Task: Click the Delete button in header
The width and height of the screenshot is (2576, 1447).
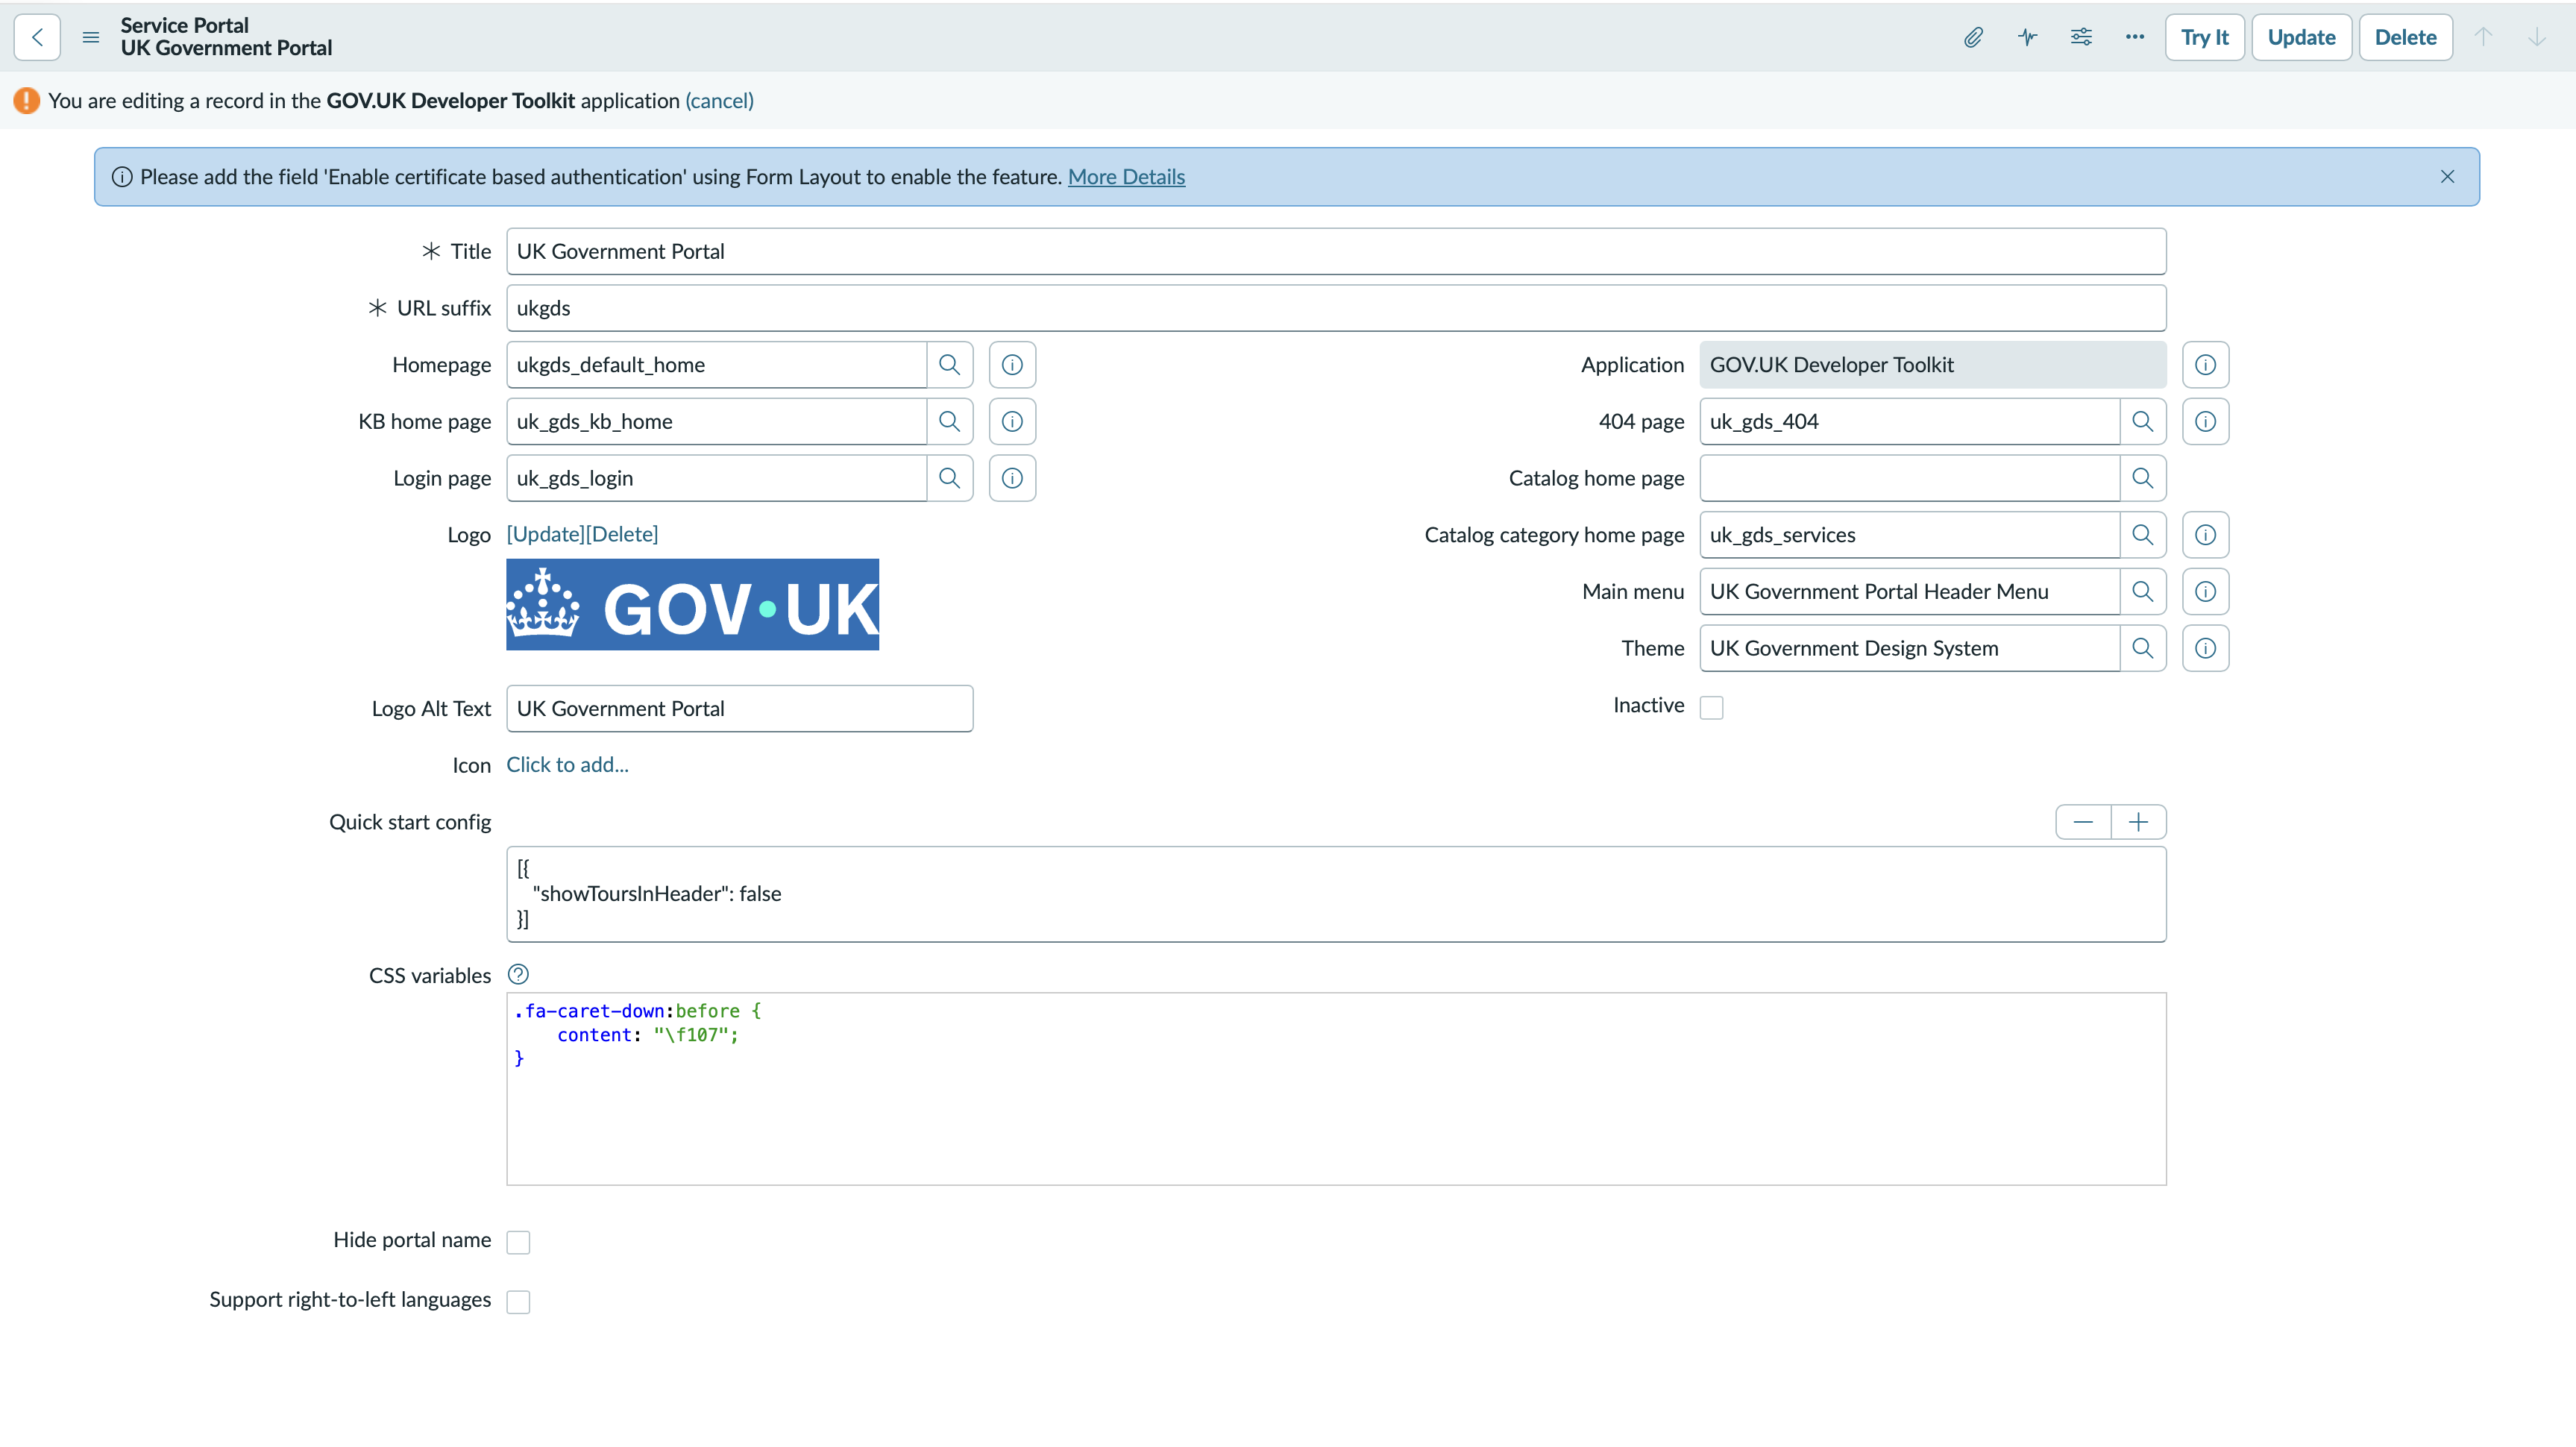Action: (2405, 37)
